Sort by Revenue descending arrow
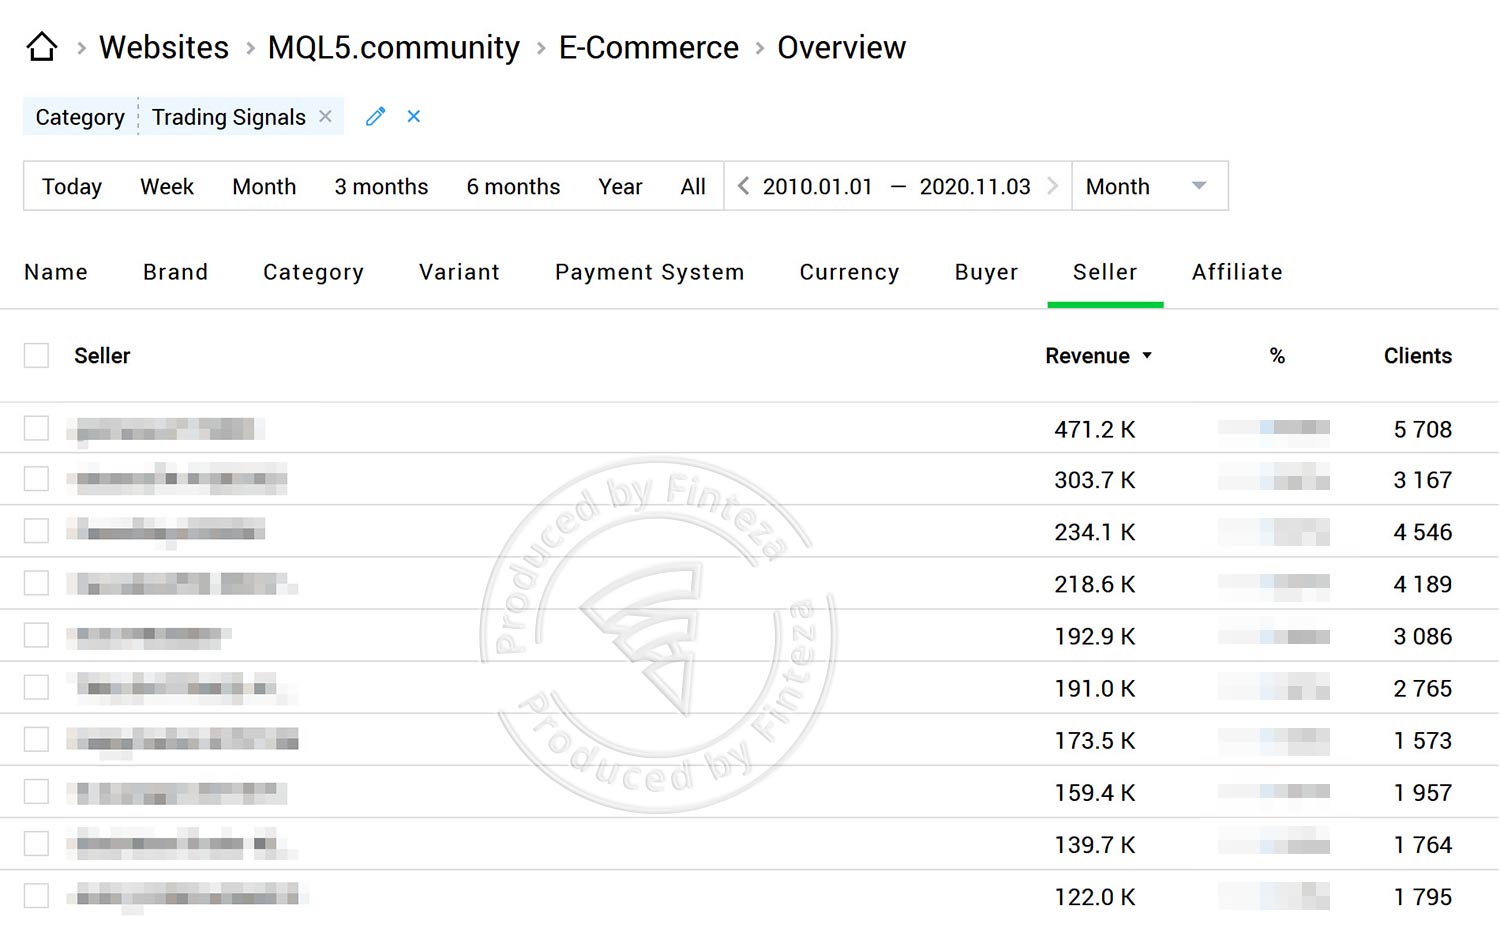Viewport: 1500px width, 932px height. (x=1147, y=356)
